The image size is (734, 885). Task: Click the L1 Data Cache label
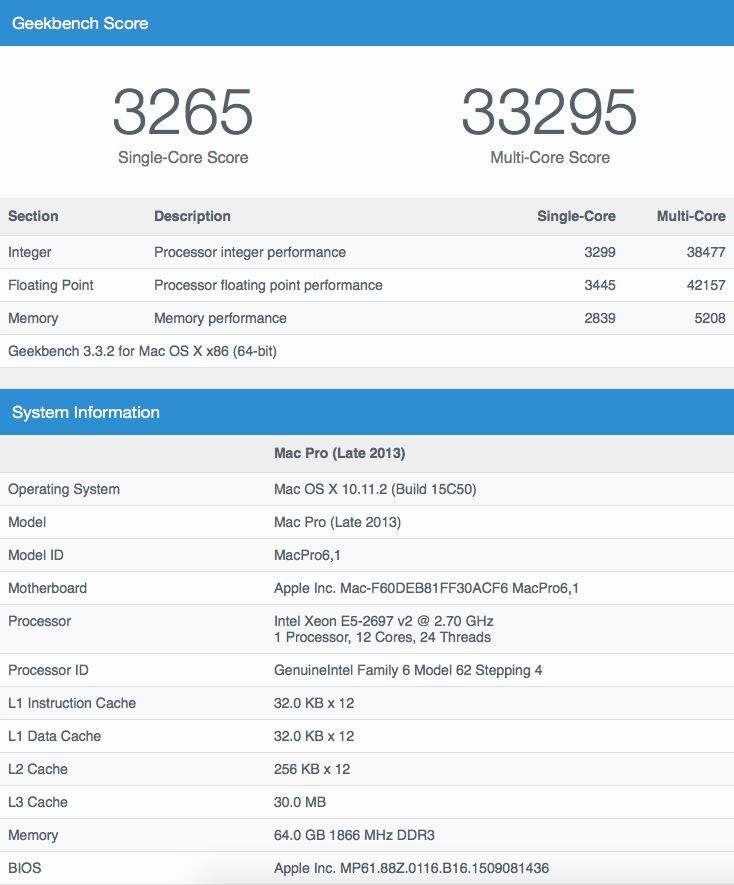pos(55,736)
